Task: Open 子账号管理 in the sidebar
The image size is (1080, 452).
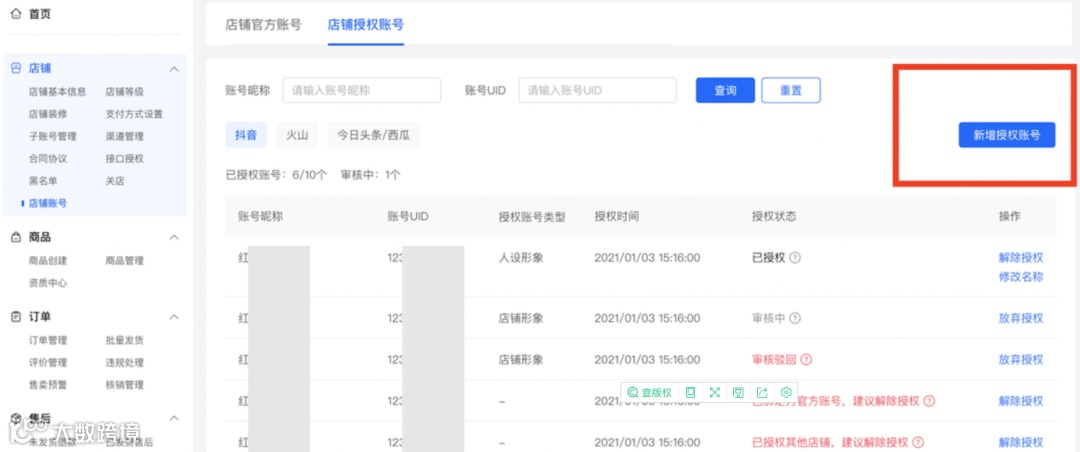Action: click(x=52, y=136)
